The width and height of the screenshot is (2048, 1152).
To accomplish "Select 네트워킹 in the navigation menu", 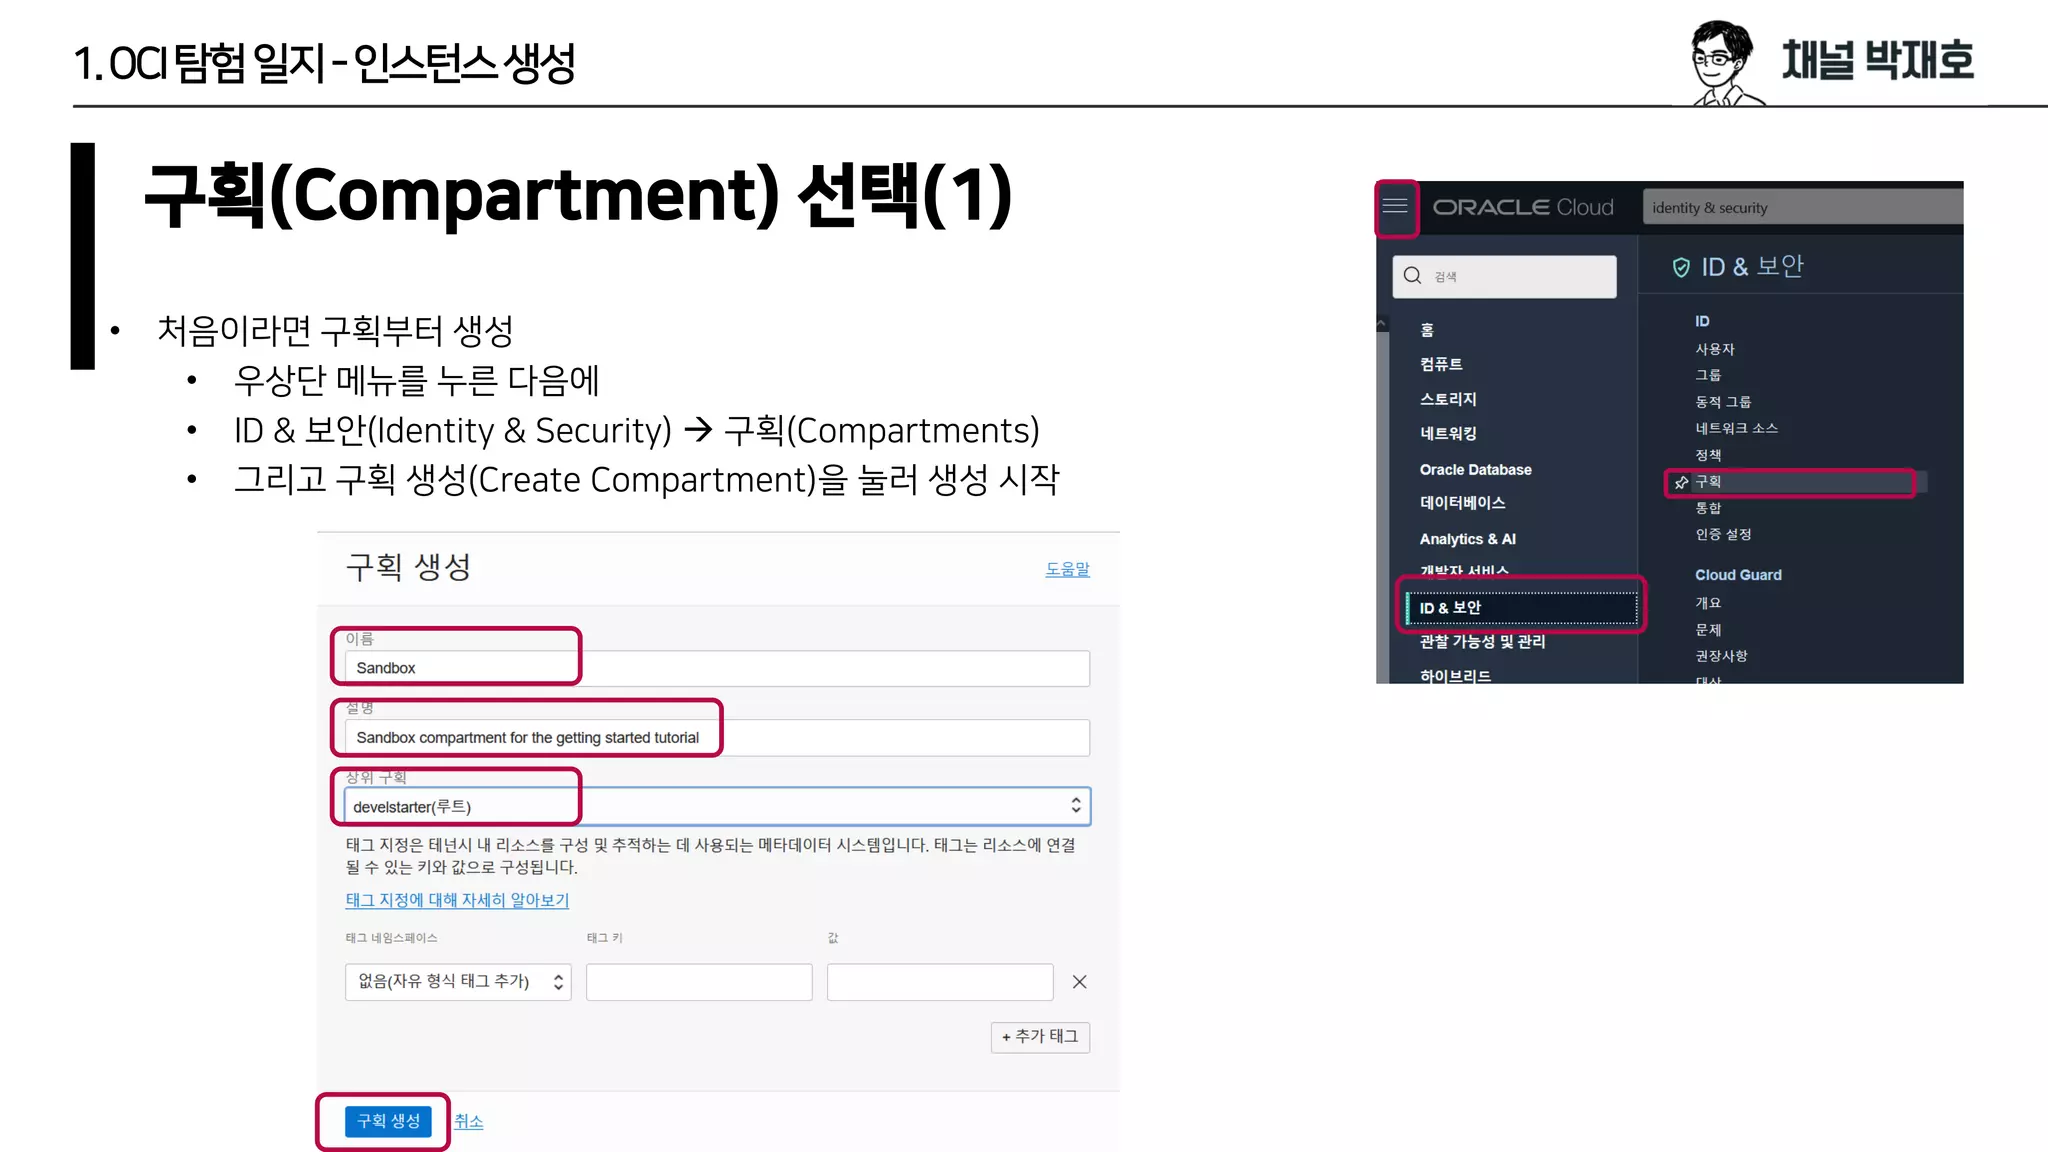I will coord(1448,433).
